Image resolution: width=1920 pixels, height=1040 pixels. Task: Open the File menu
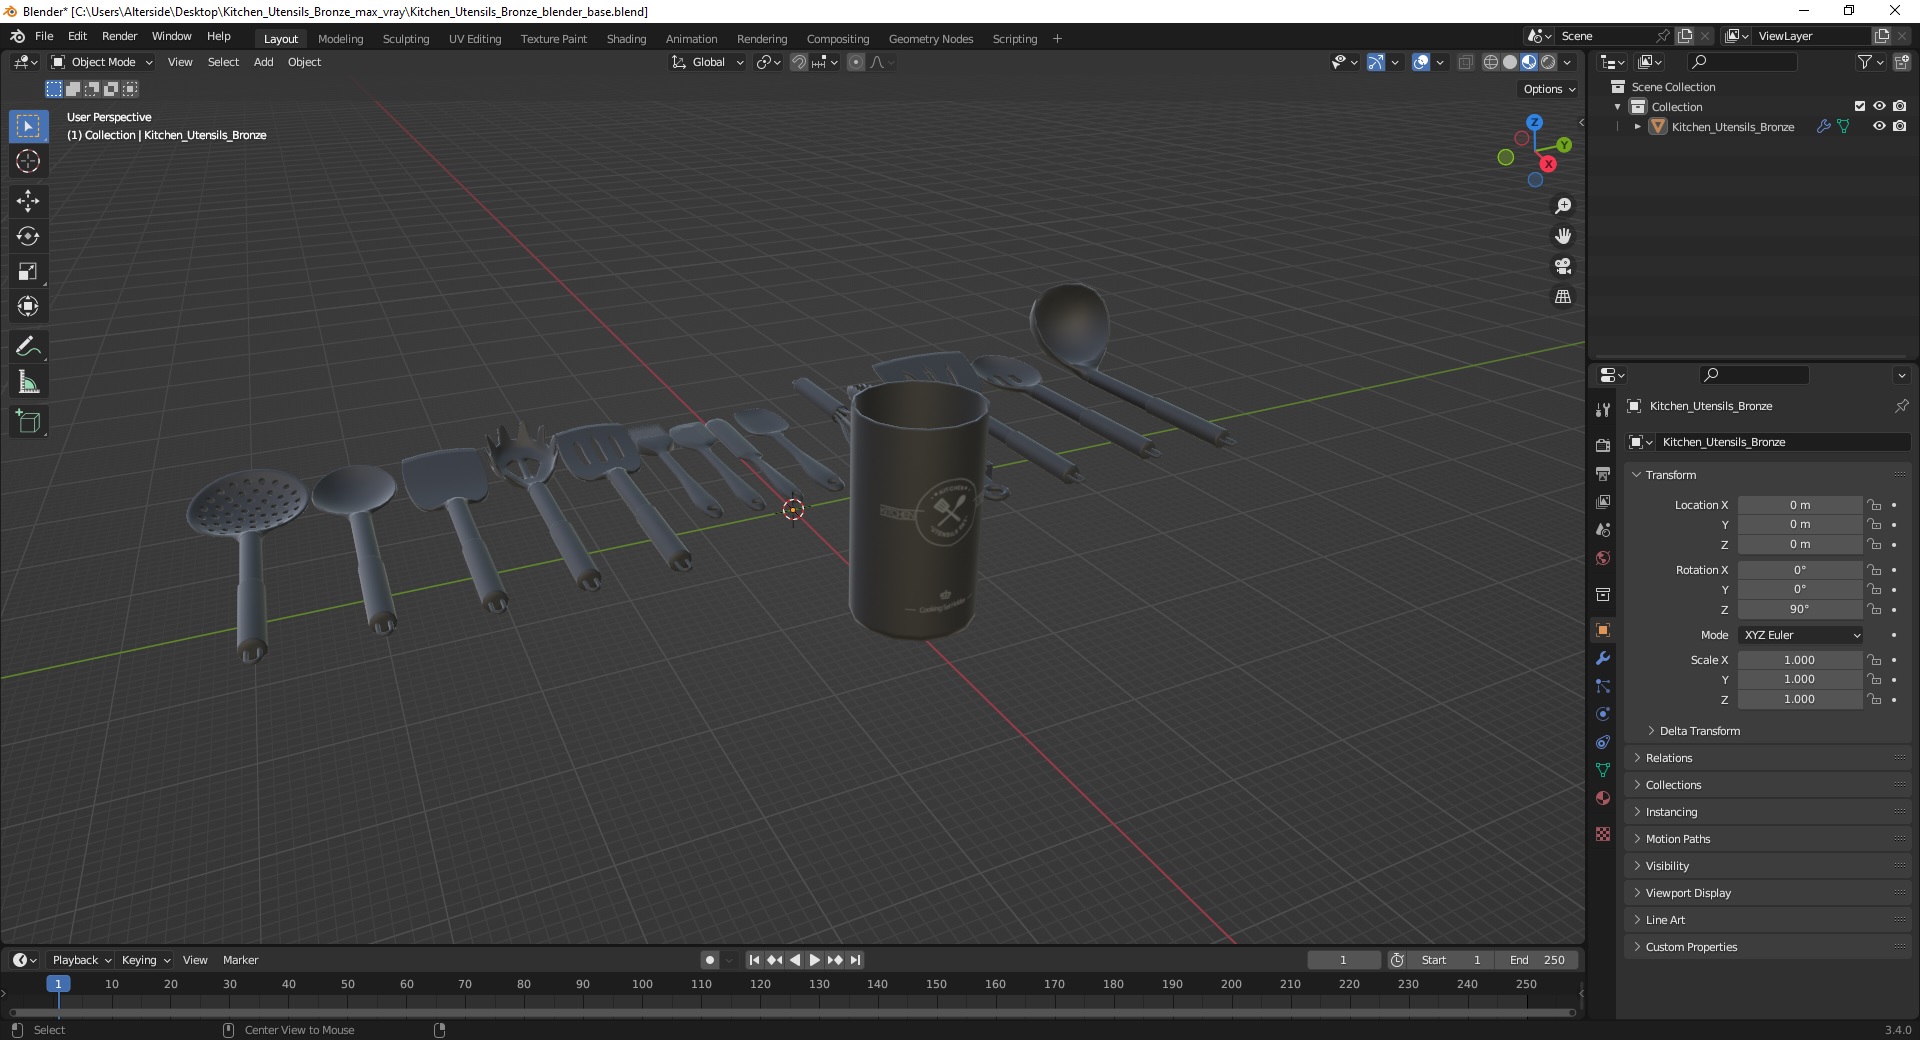pyautogui.click(x=44, y=36)
